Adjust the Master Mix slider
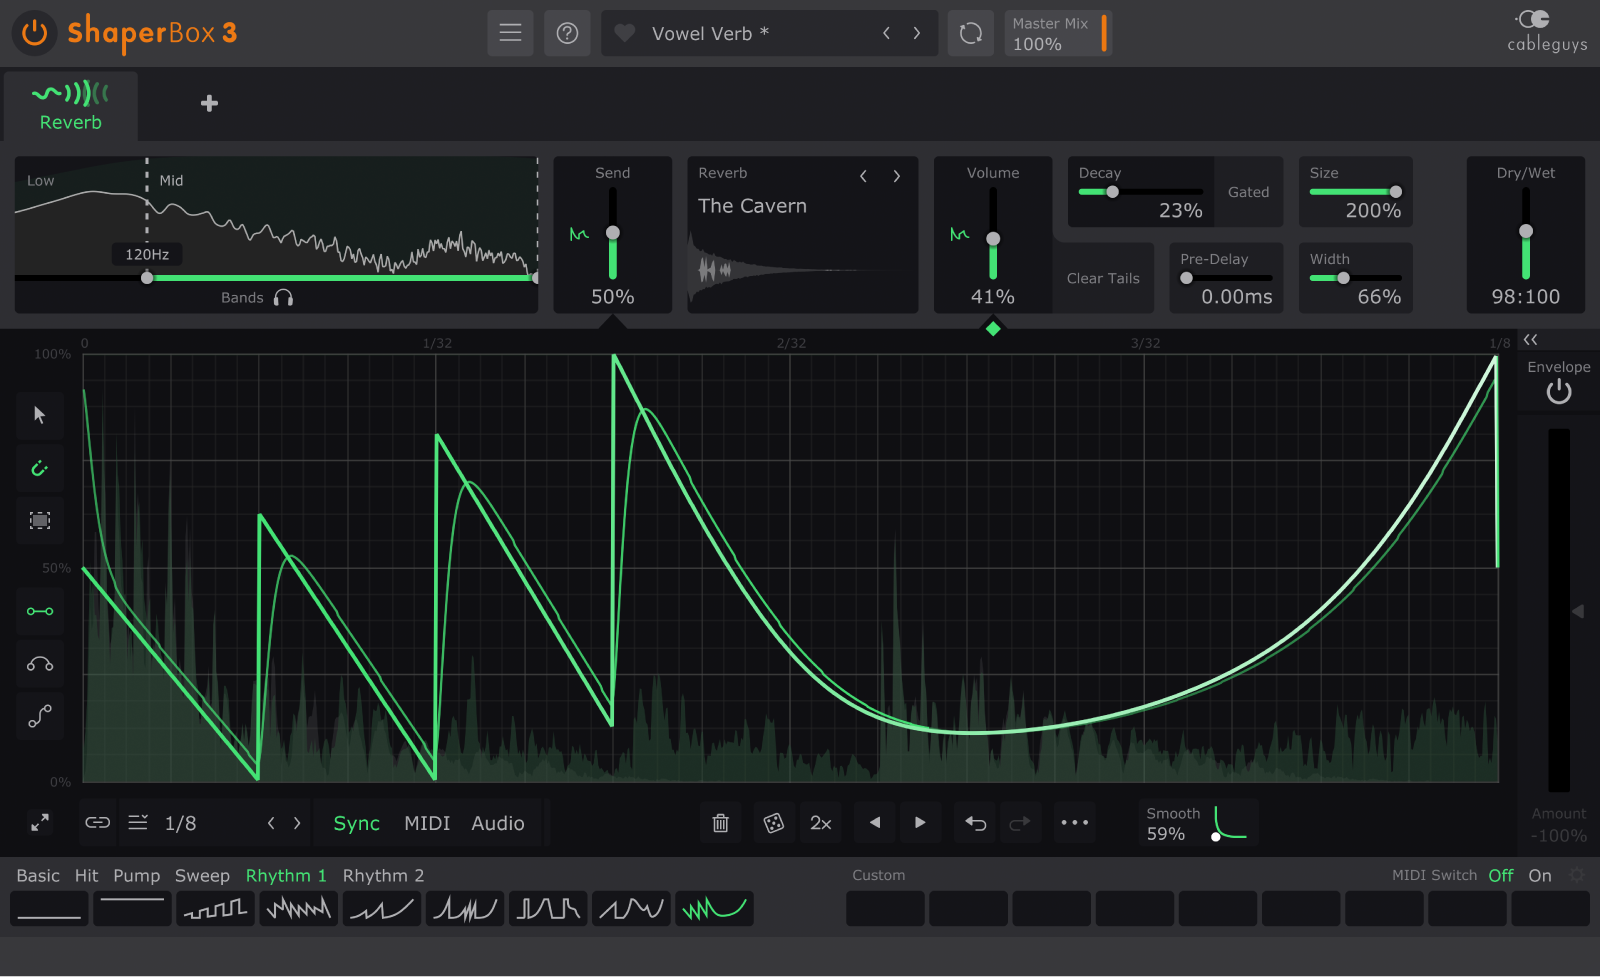The width and height of the screenshot is (1600, 977). coord(1102,33)
